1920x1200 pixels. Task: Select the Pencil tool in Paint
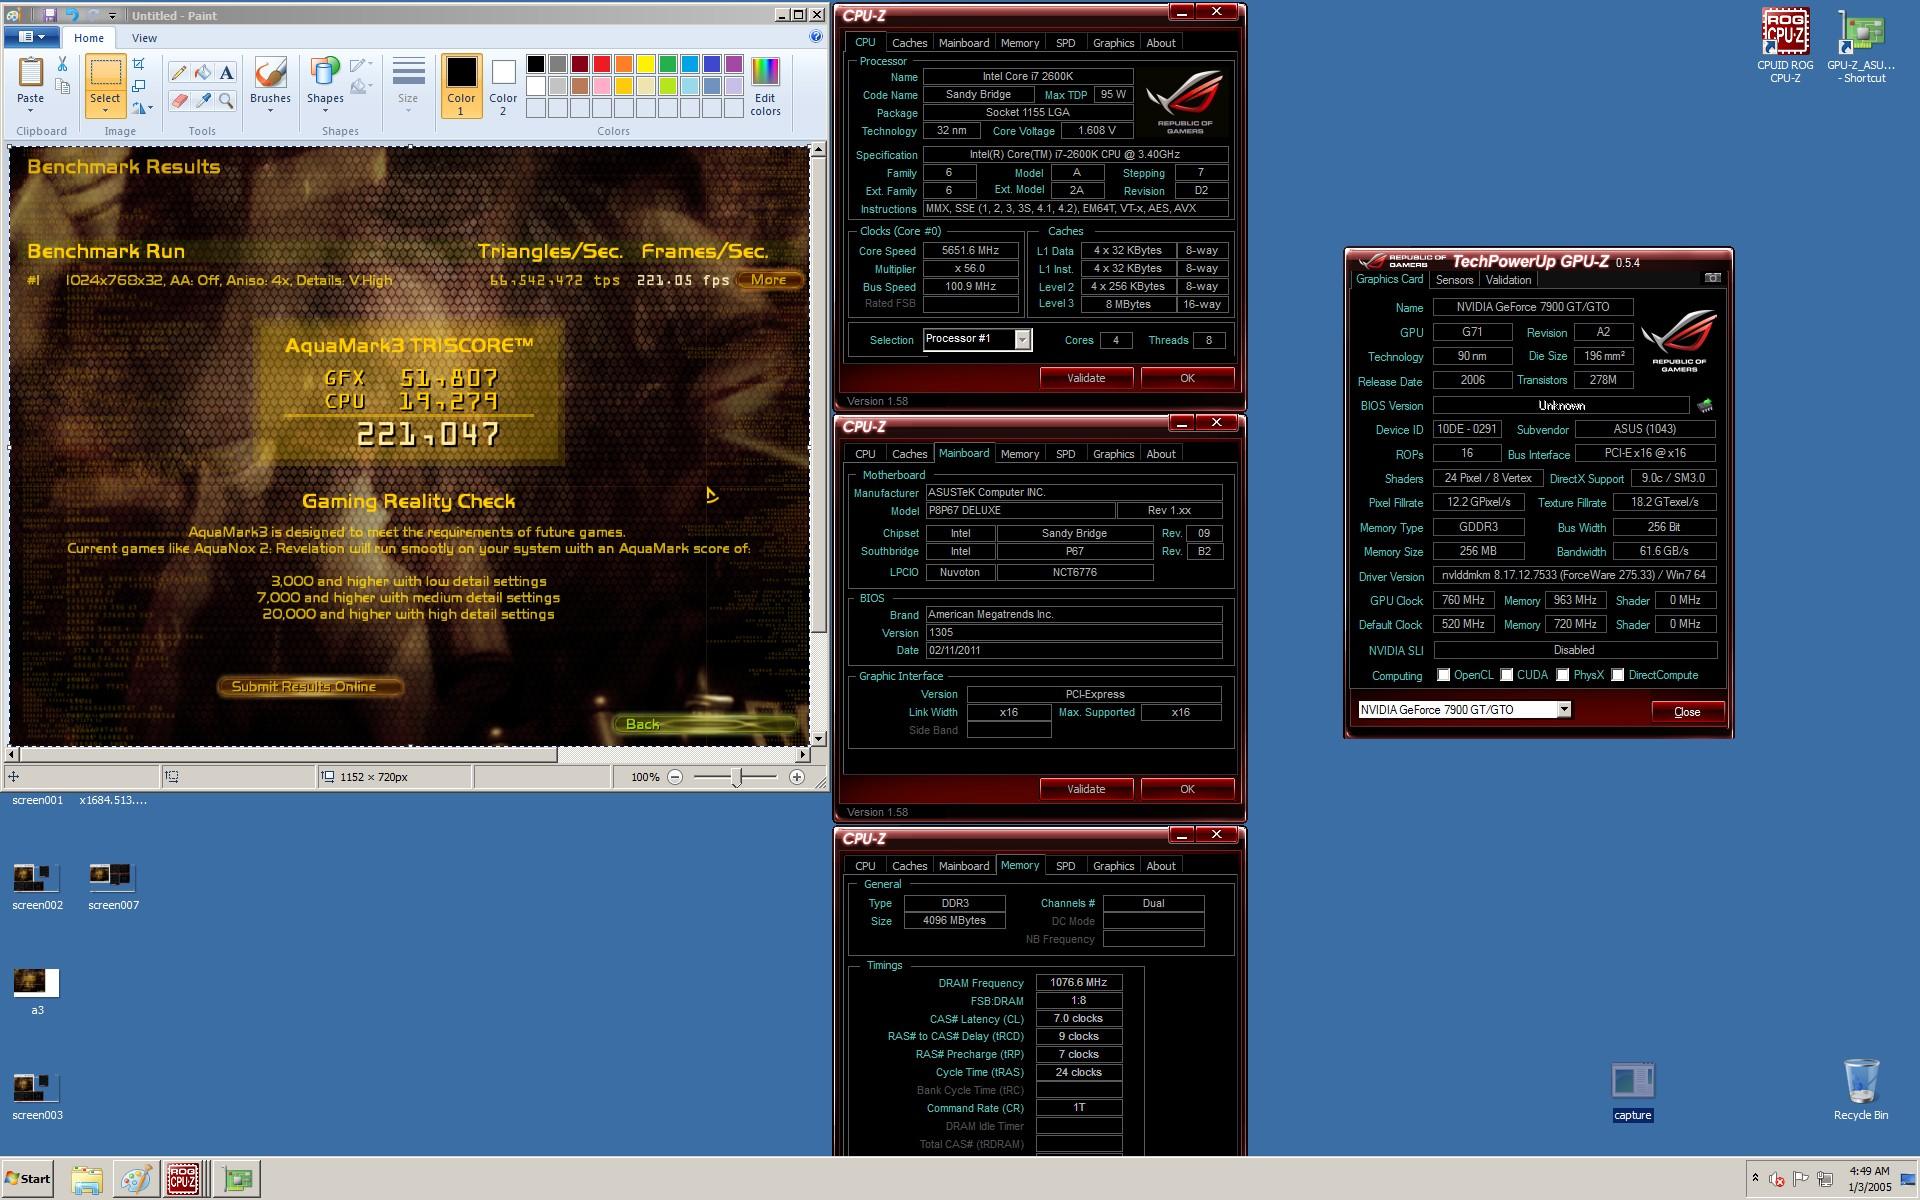tap(179, 73)
